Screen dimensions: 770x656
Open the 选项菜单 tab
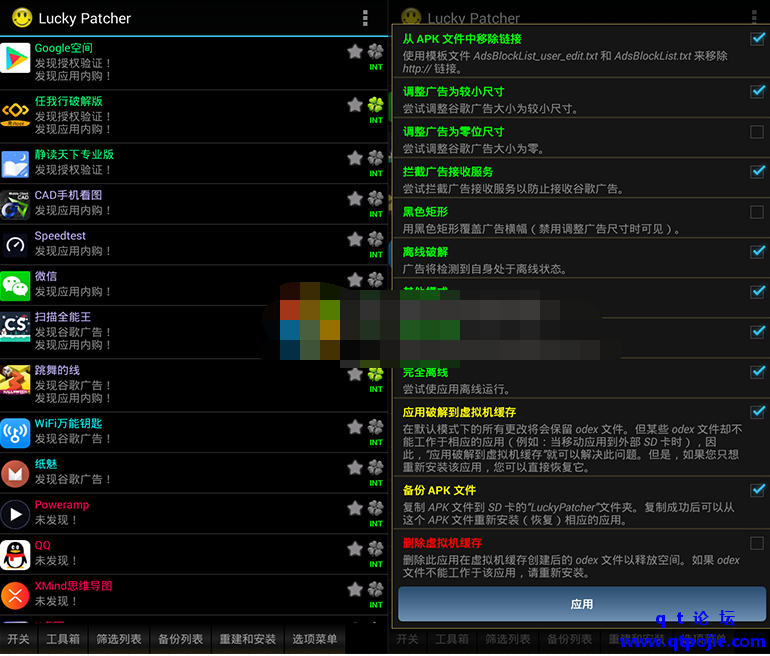point(314,639)
